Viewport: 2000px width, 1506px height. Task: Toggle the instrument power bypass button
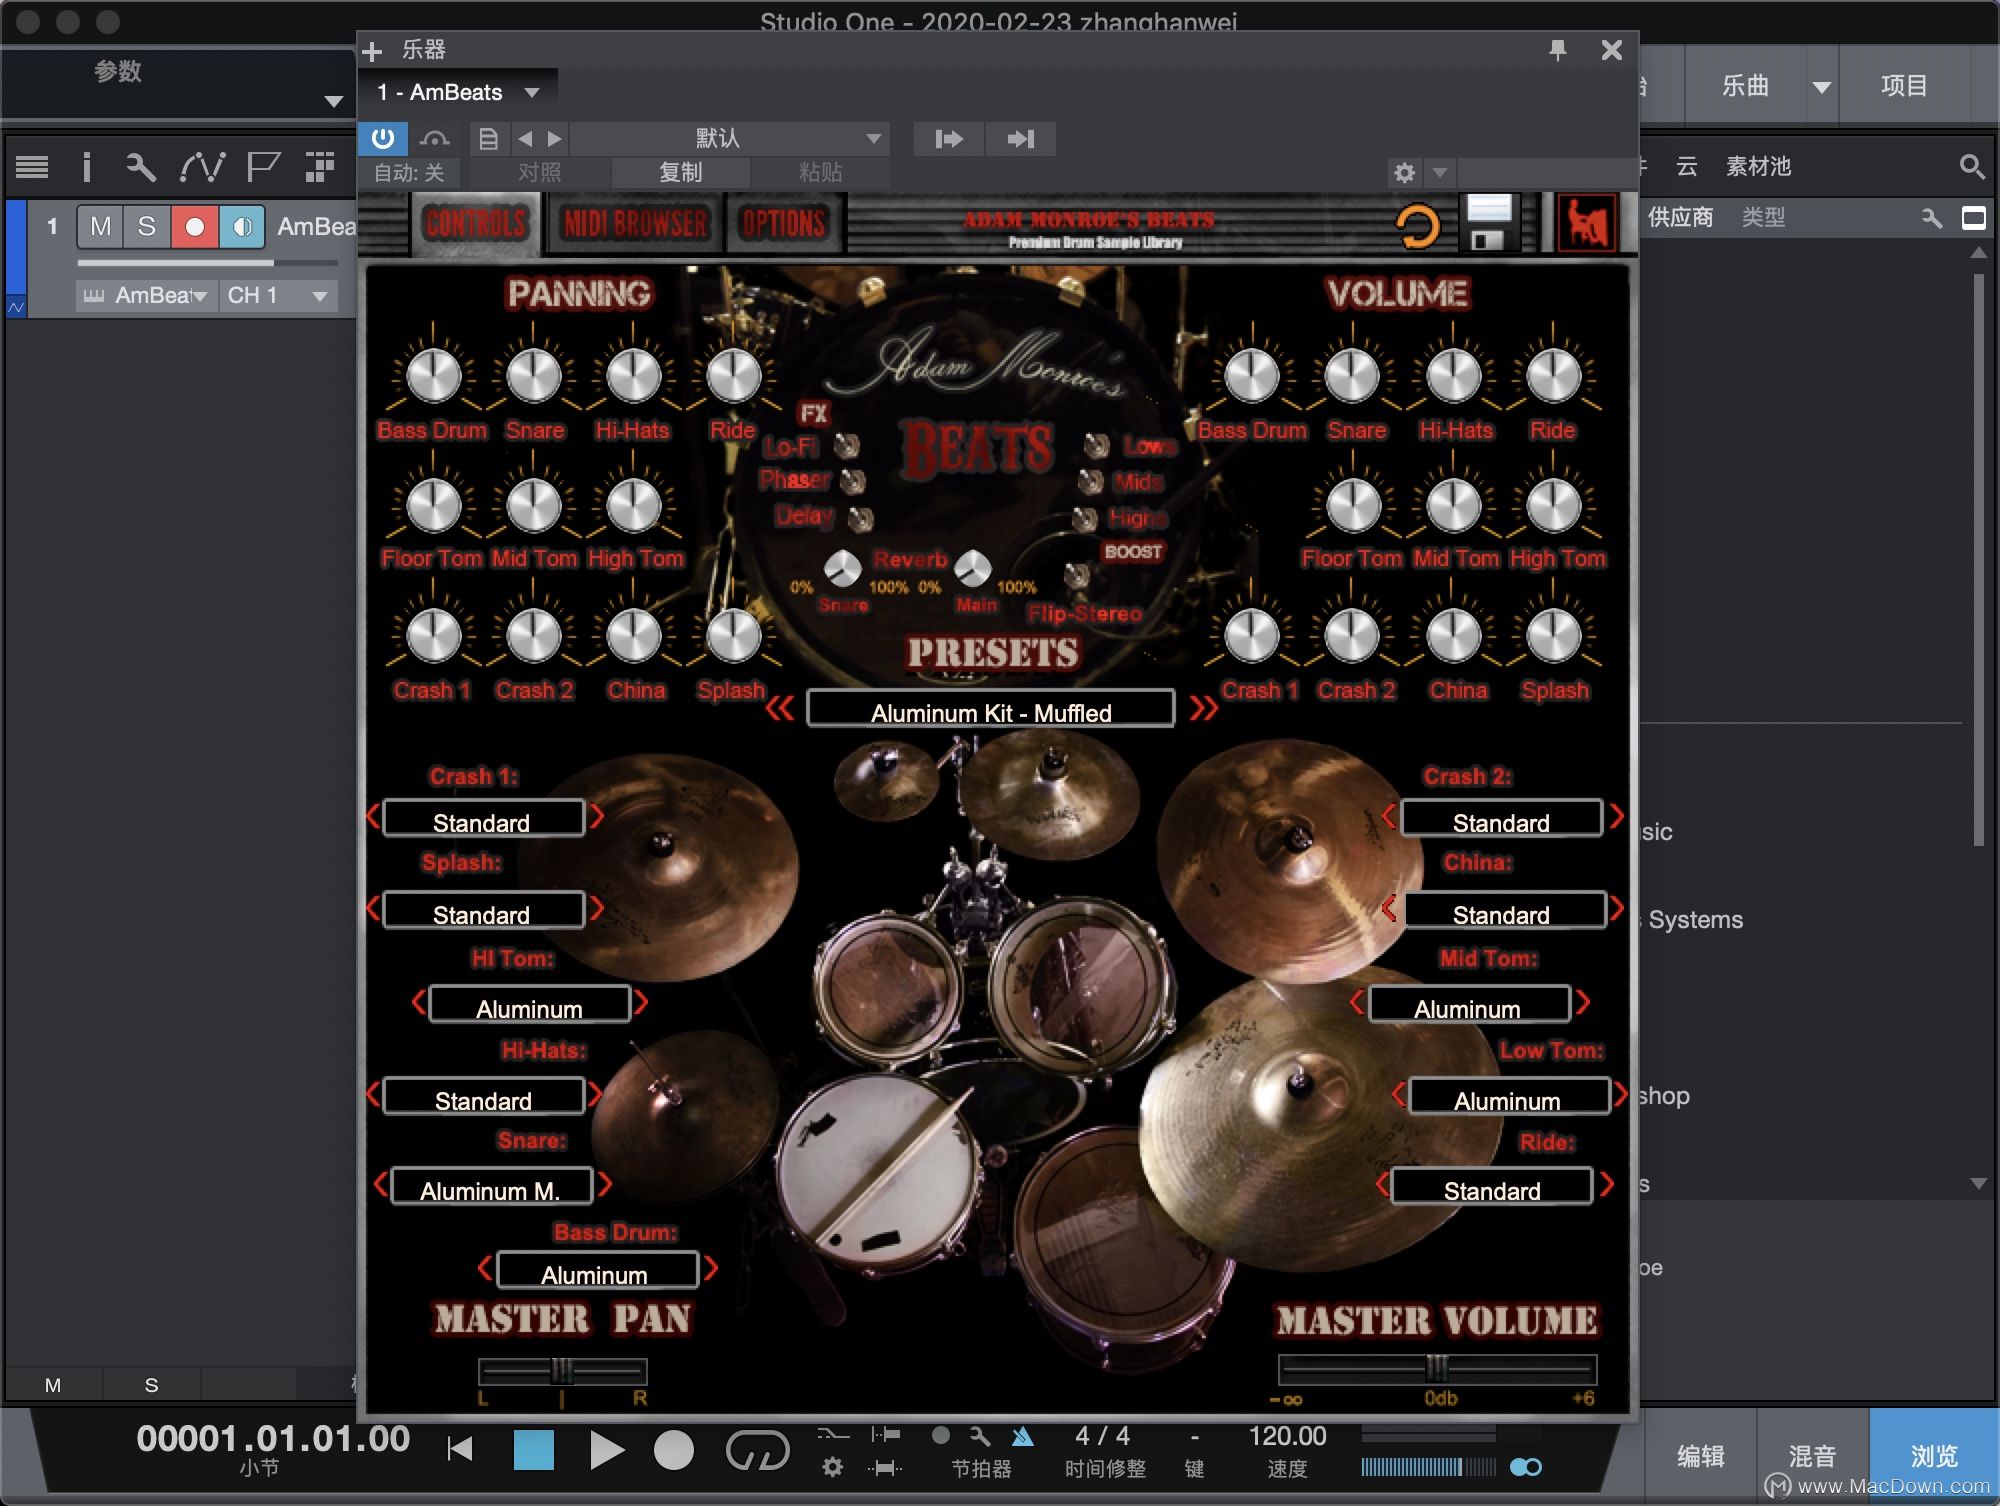click(382, 138)
